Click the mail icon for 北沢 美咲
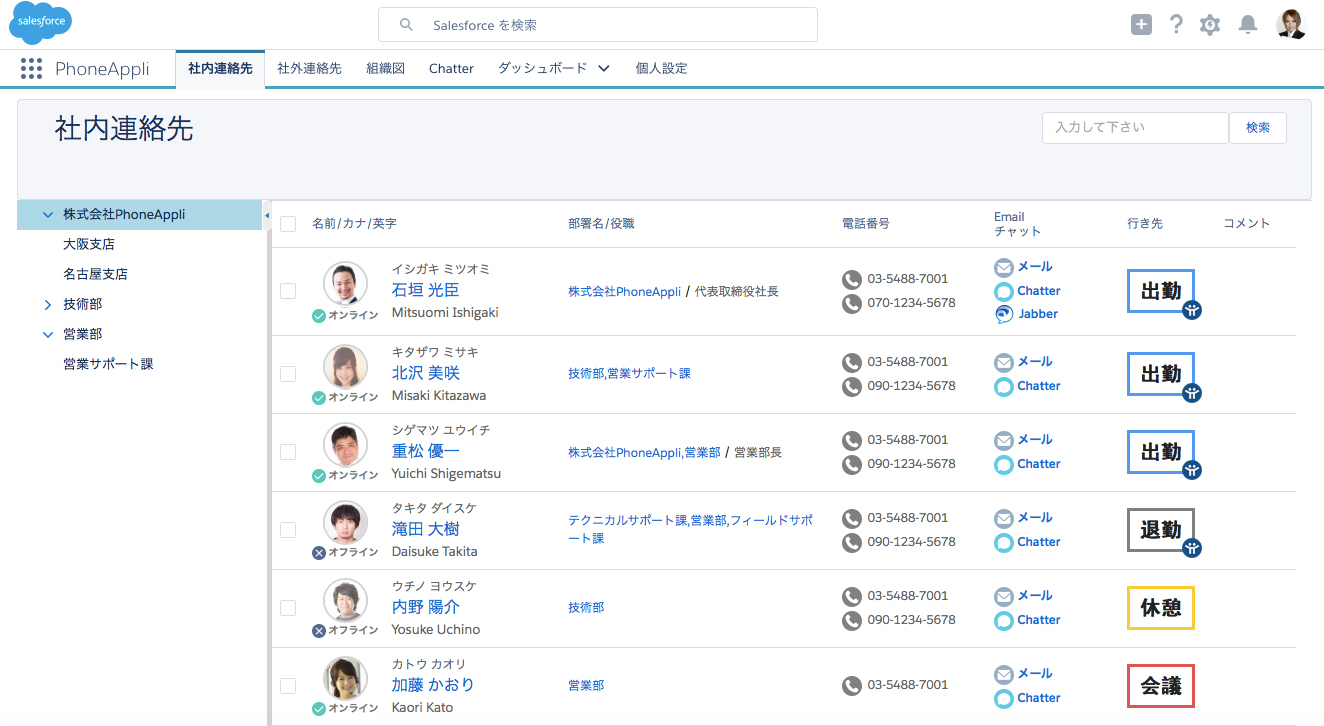 tap(1004, 362)
